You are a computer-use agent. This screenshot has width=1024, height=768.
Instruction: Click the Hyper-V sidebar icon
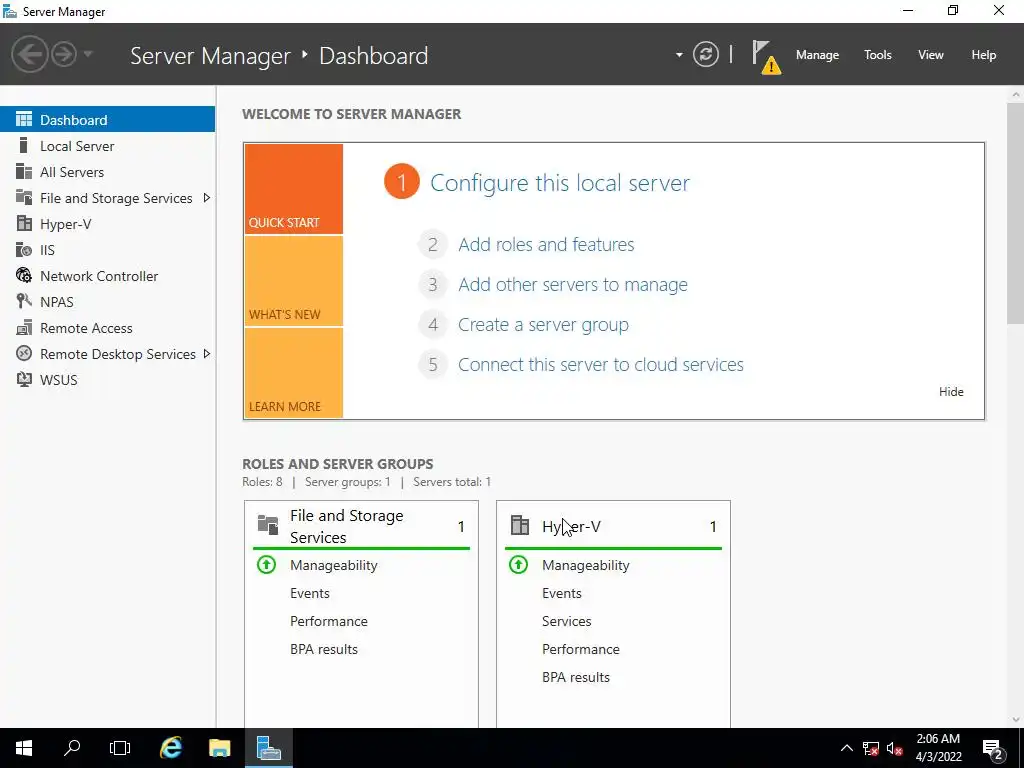24,223
